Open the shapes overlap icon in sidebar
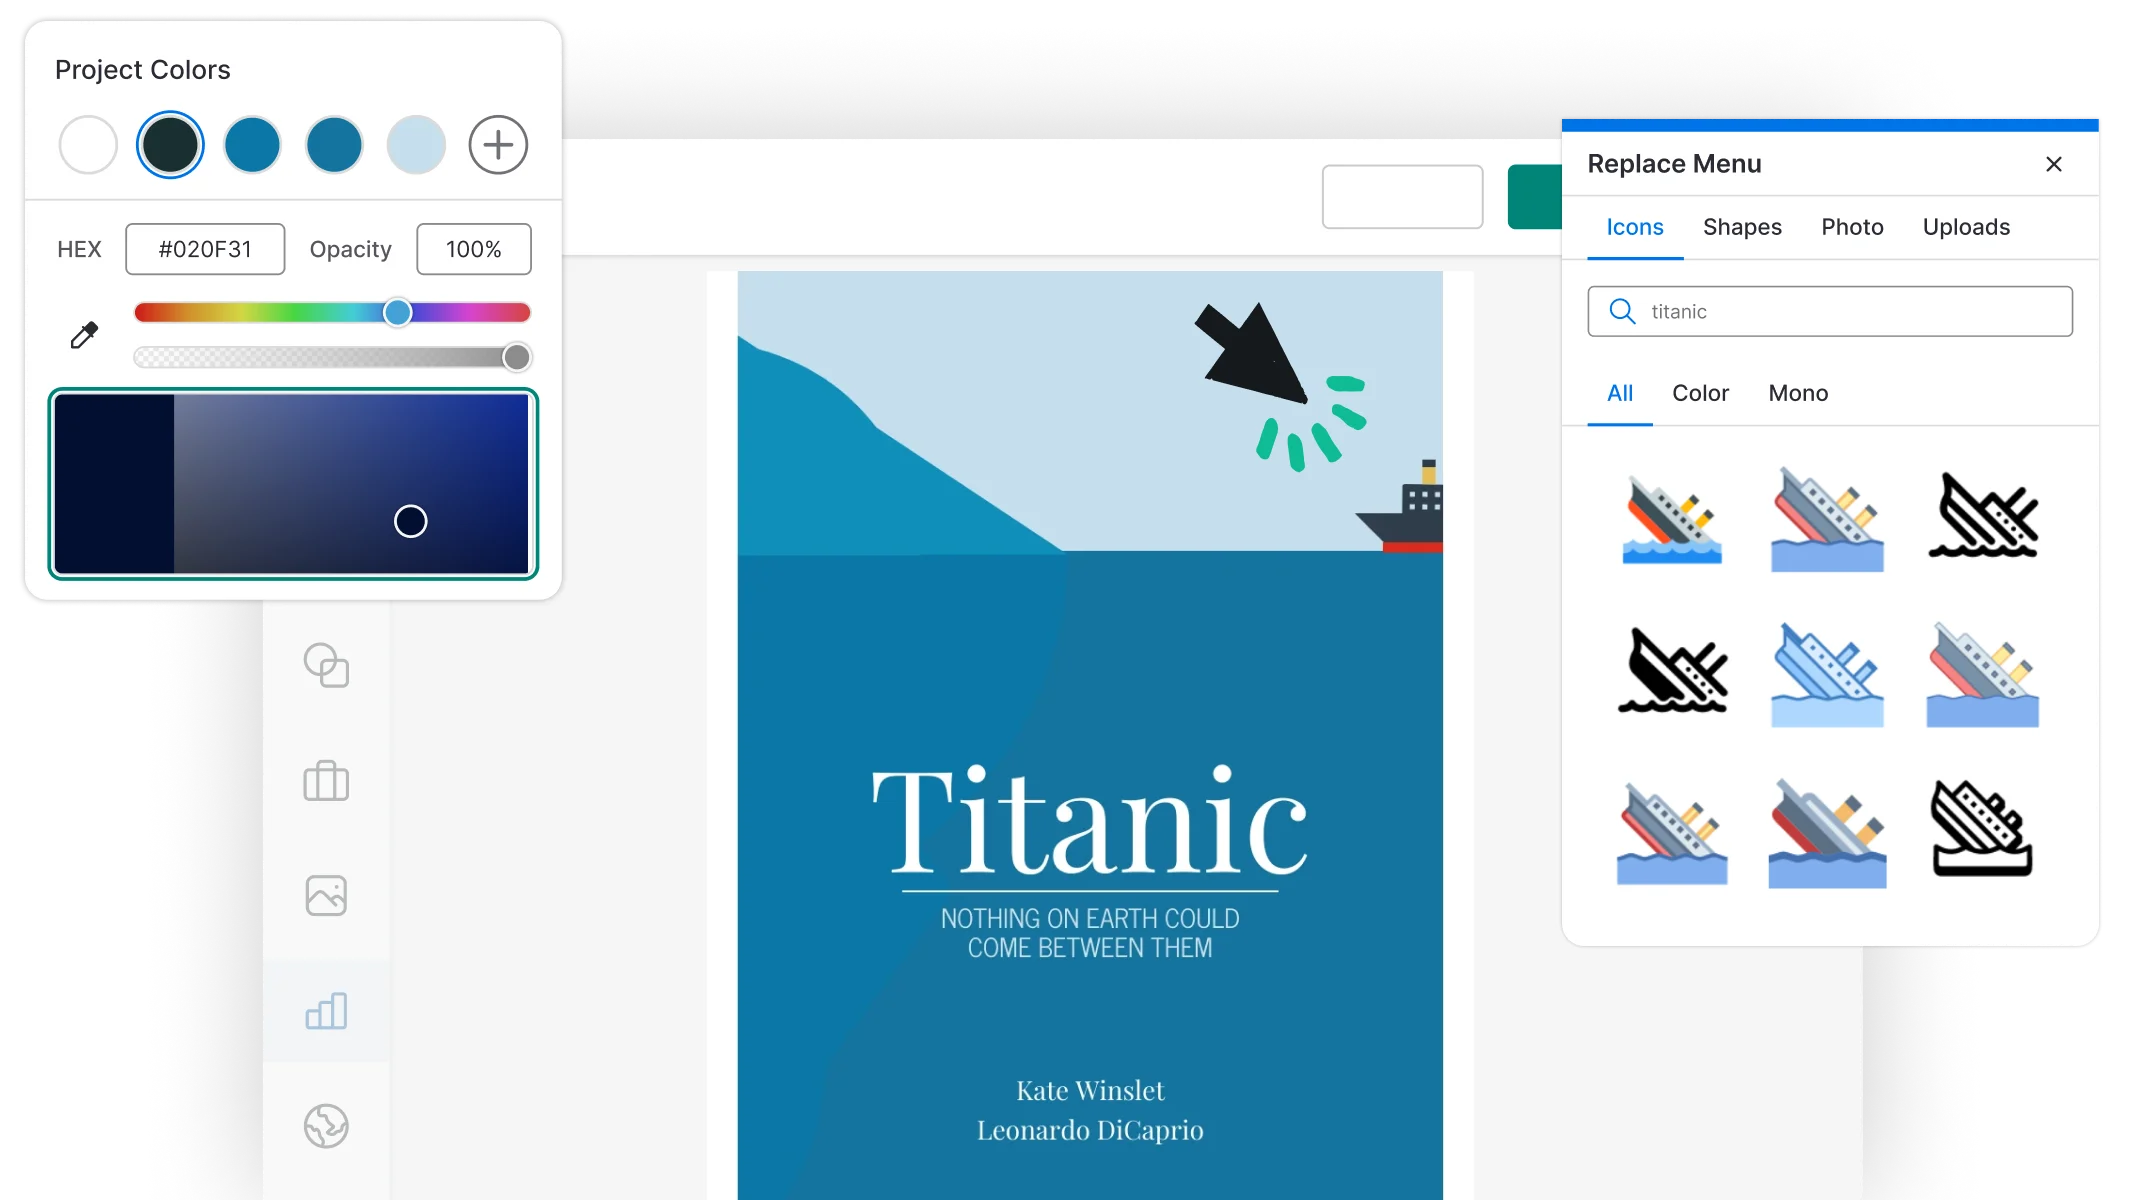 pos(326,665)
